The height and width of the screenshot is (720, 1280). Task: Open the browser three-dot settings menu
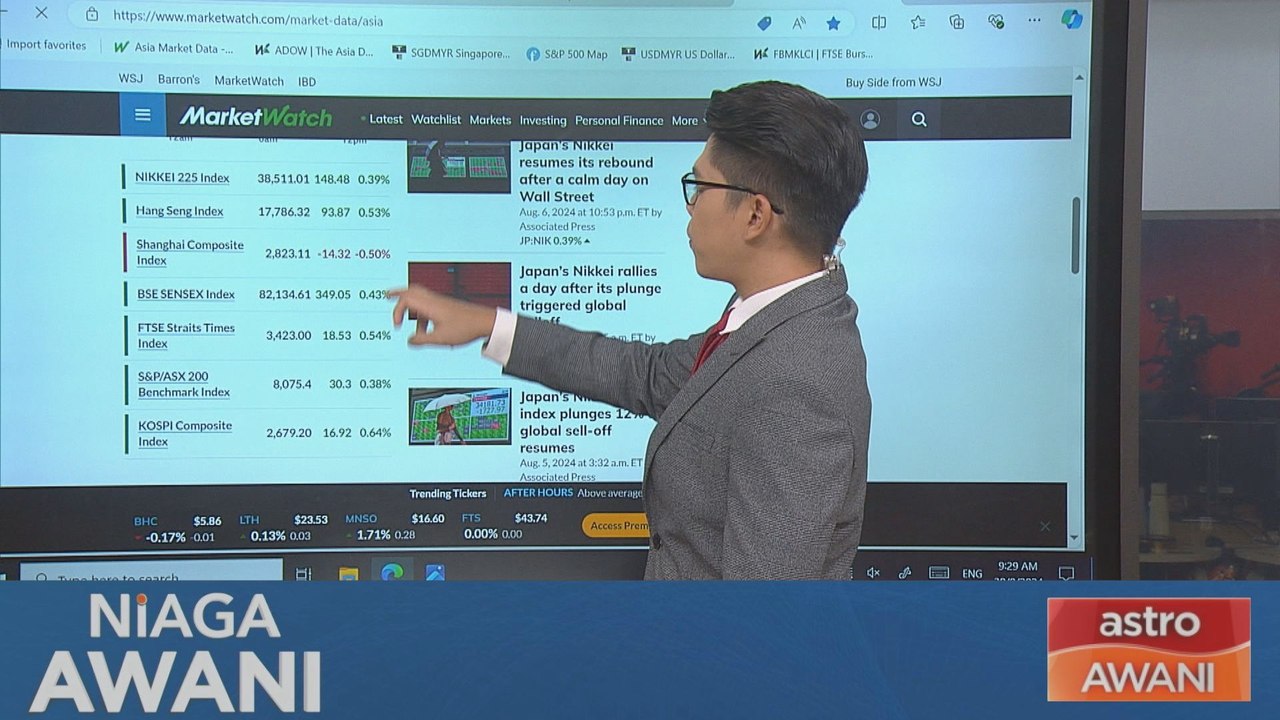pos(1034,20)
